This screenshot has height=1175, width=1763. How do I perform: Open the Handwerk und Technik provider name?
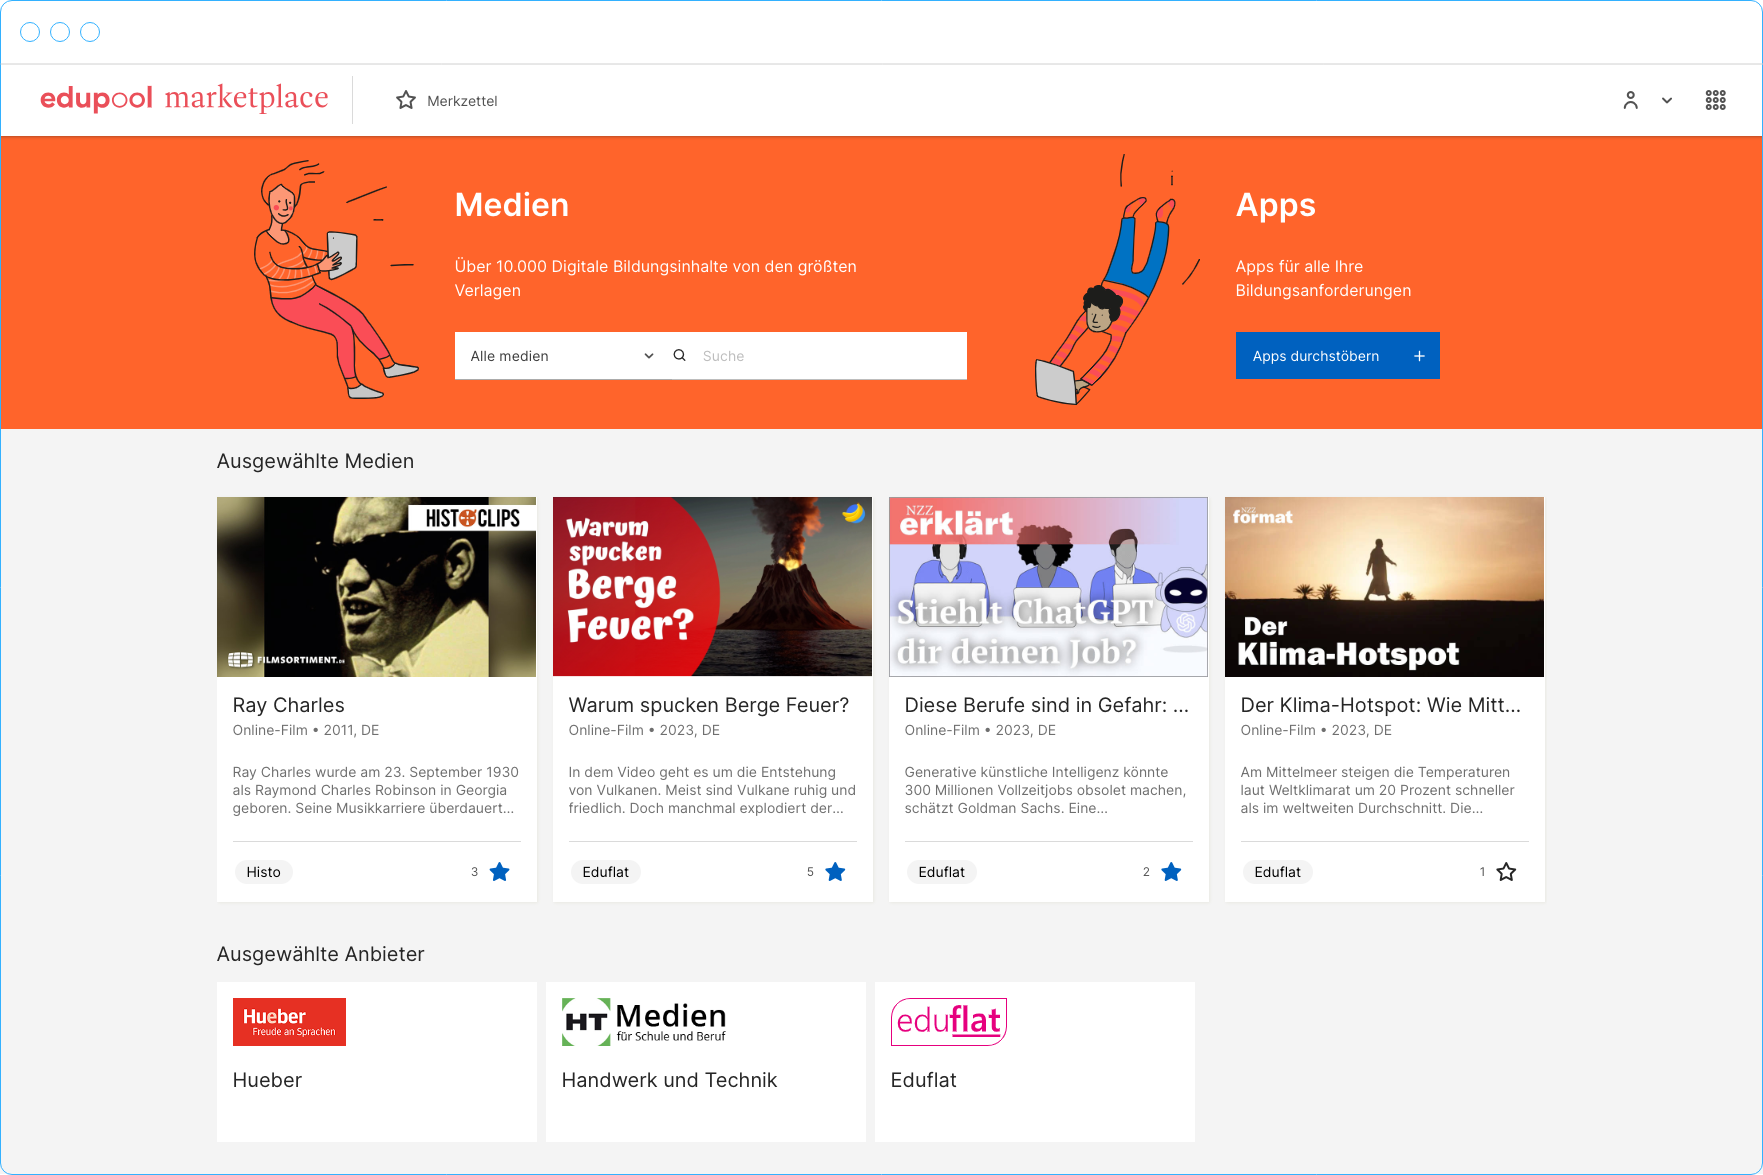pyautogui.click(x=670, y=1080)
